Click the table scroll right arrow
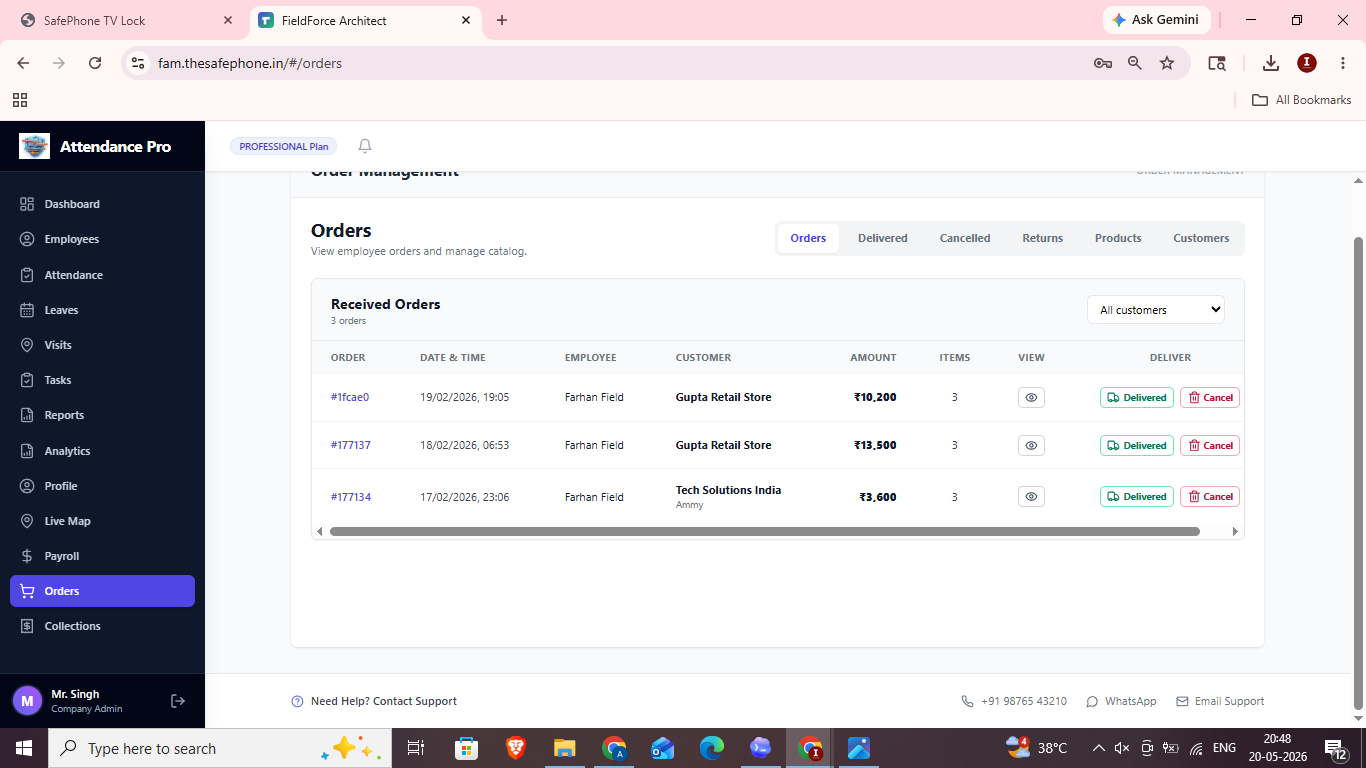The width and height of the screenshot is (1366, 768). pyautogui.click(x=1235, y=531)
